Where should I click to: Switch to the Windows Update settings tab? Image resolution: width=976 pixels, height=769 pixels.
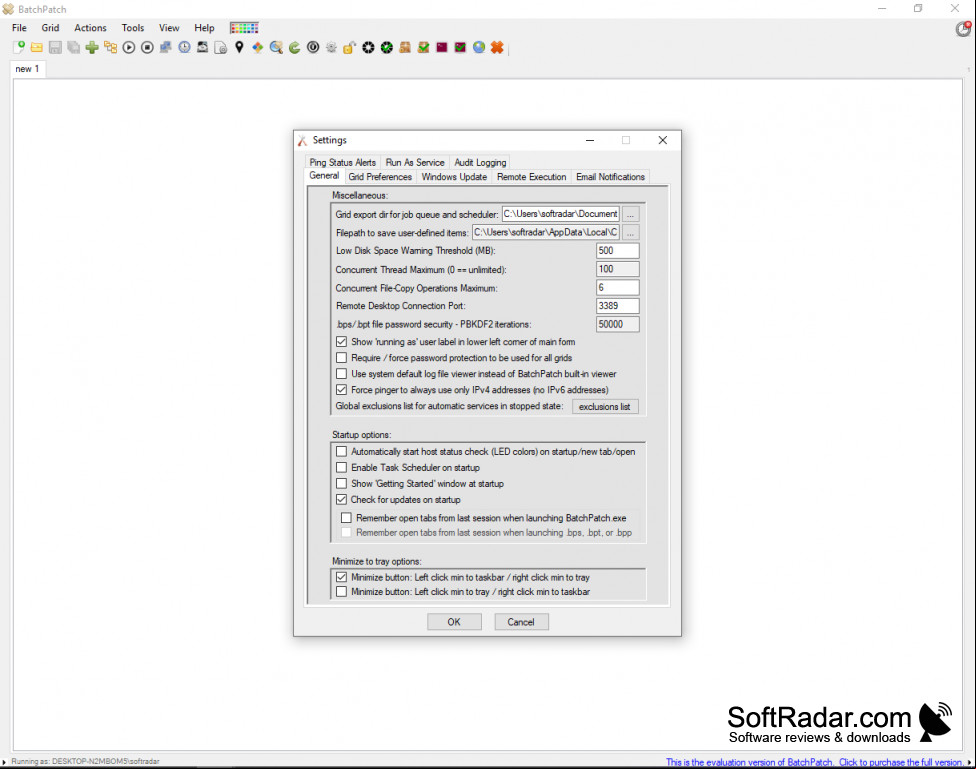454,177
